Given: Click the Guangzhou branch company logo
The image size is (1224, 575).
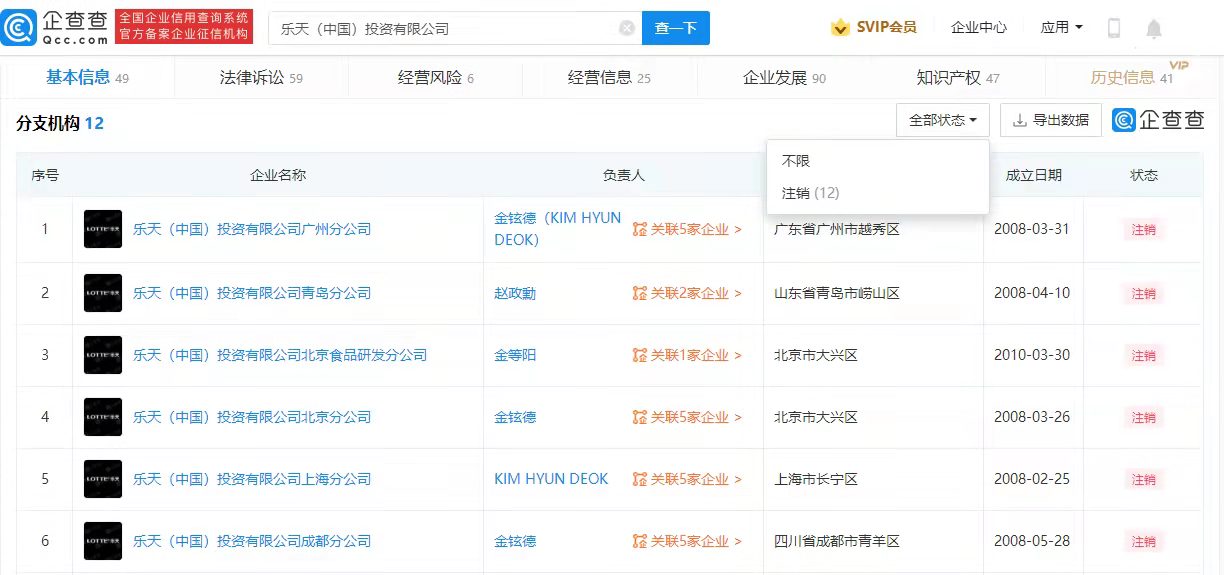Looking at the screenshot, I should coord(103,229).
